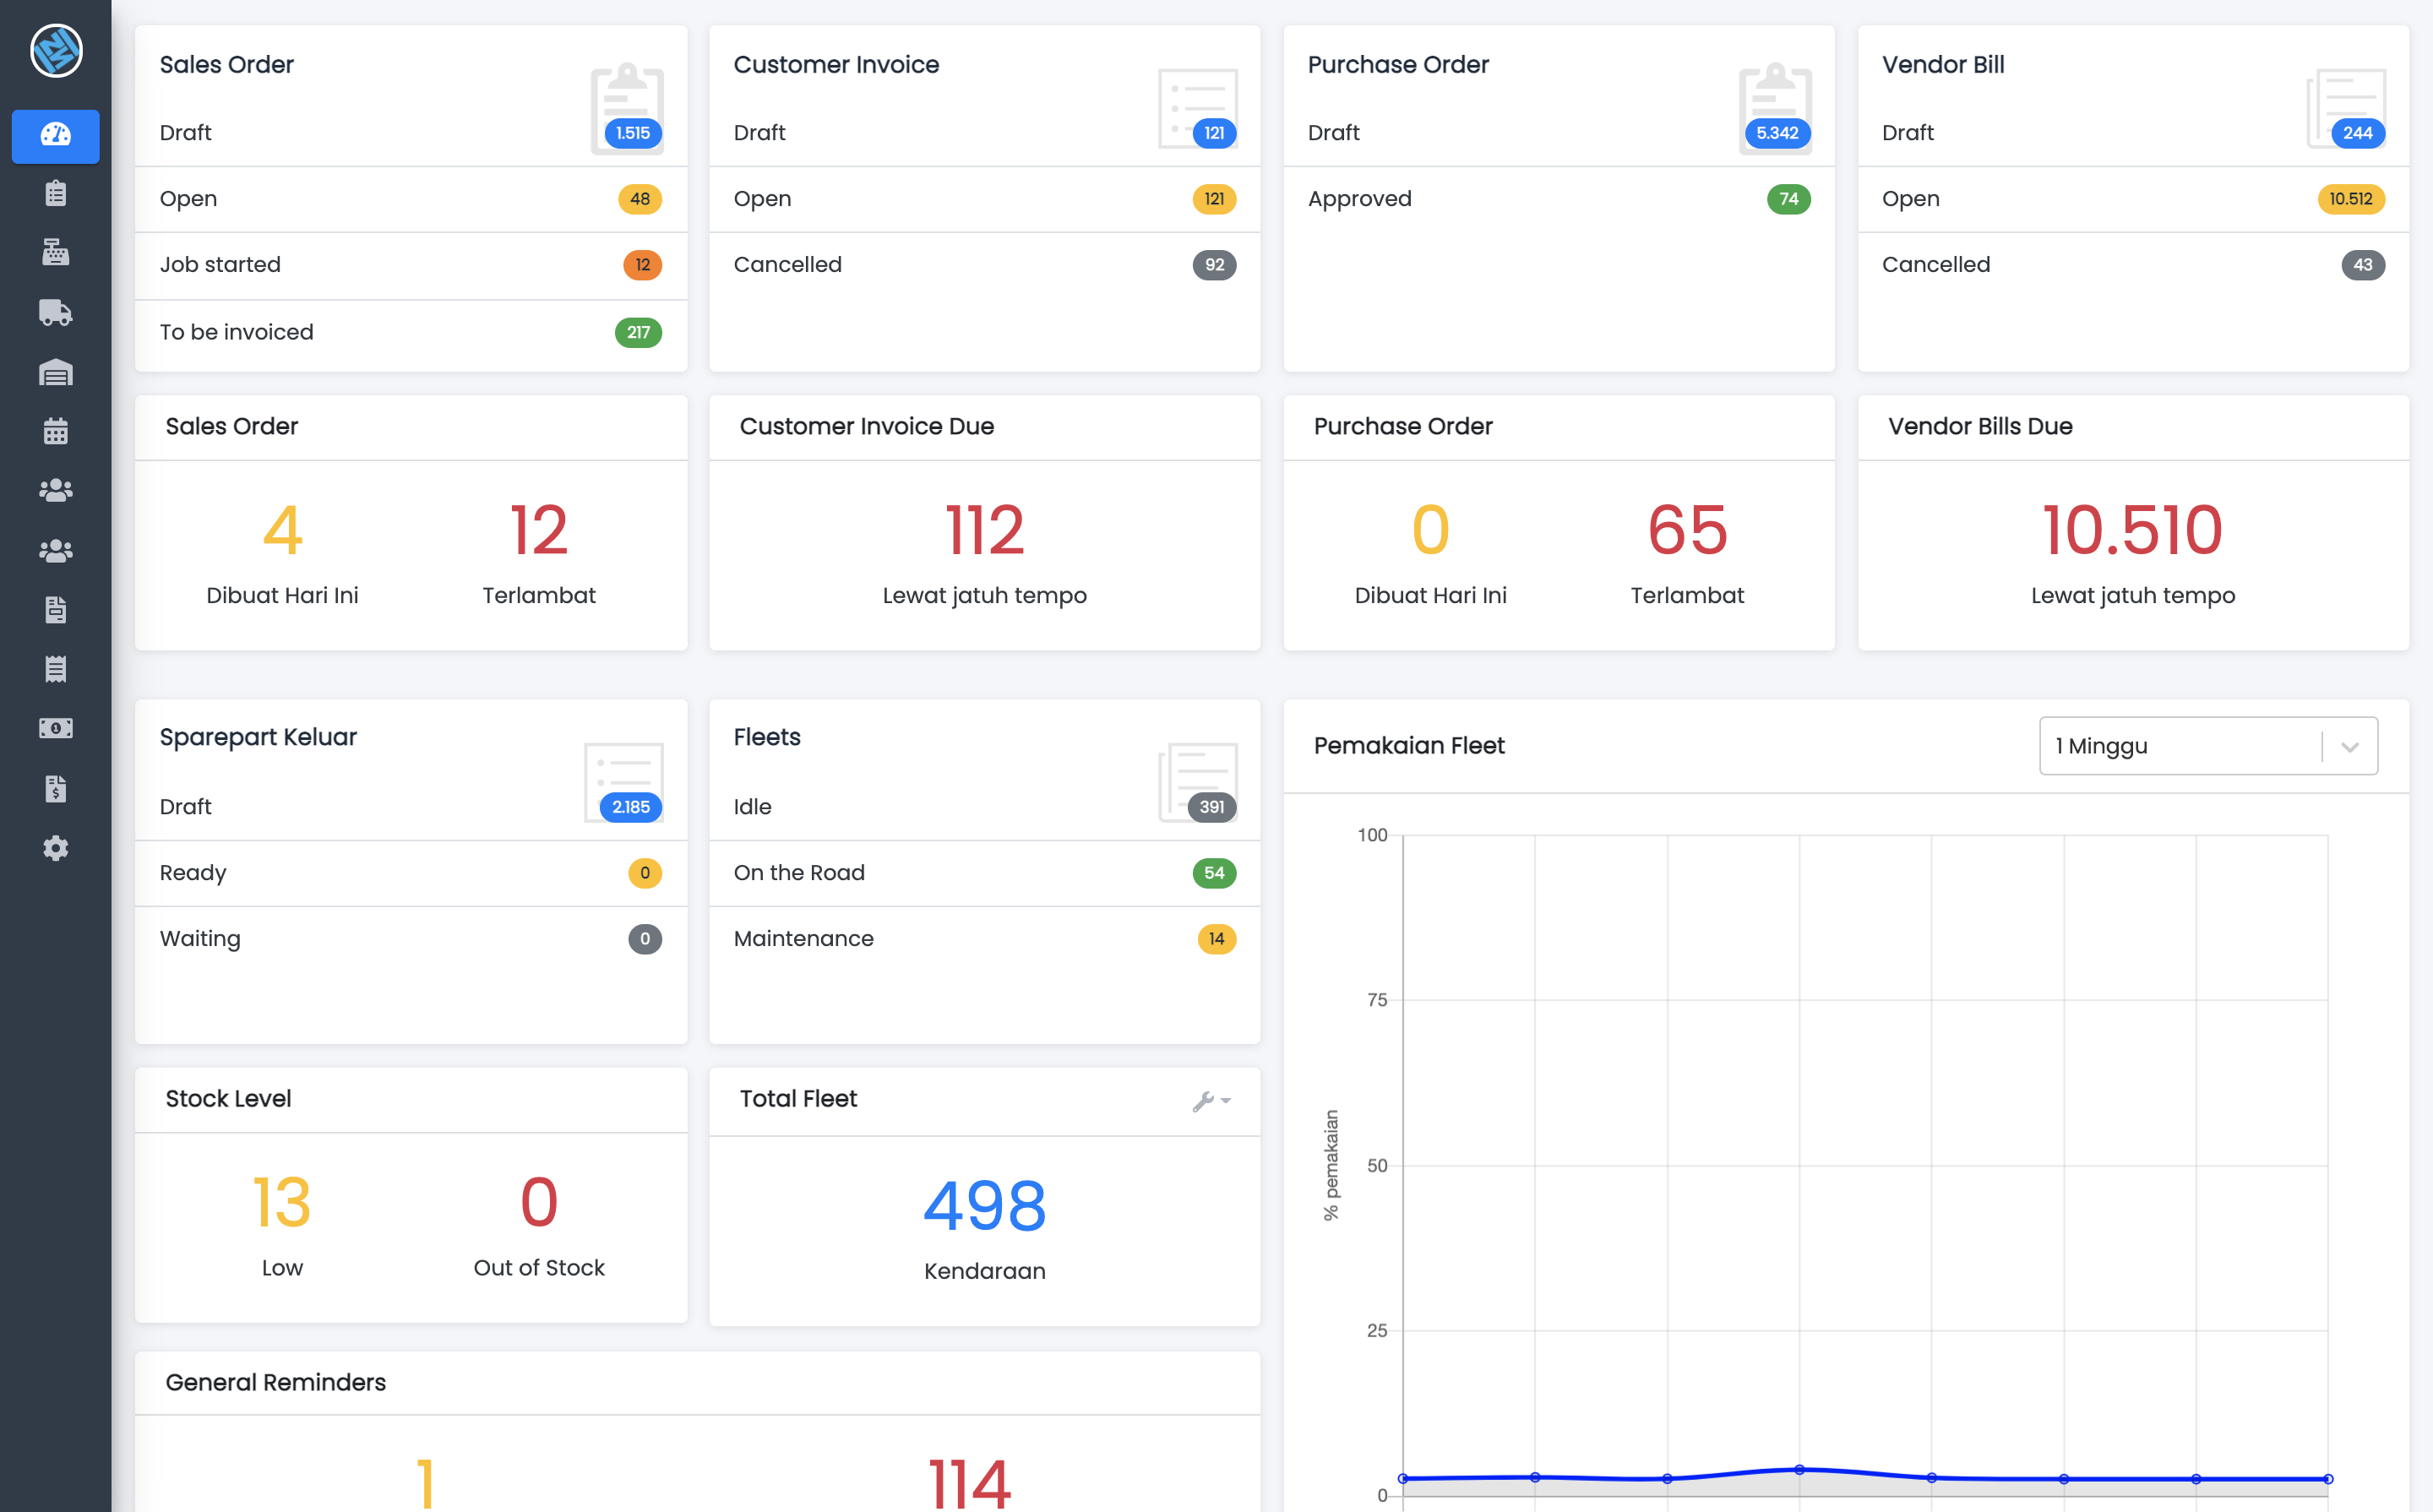Image resolution: width=2433 pixels, height=1512 pixels.
Task: Click the warehouse sidebar icon
Action: point(55,373)
